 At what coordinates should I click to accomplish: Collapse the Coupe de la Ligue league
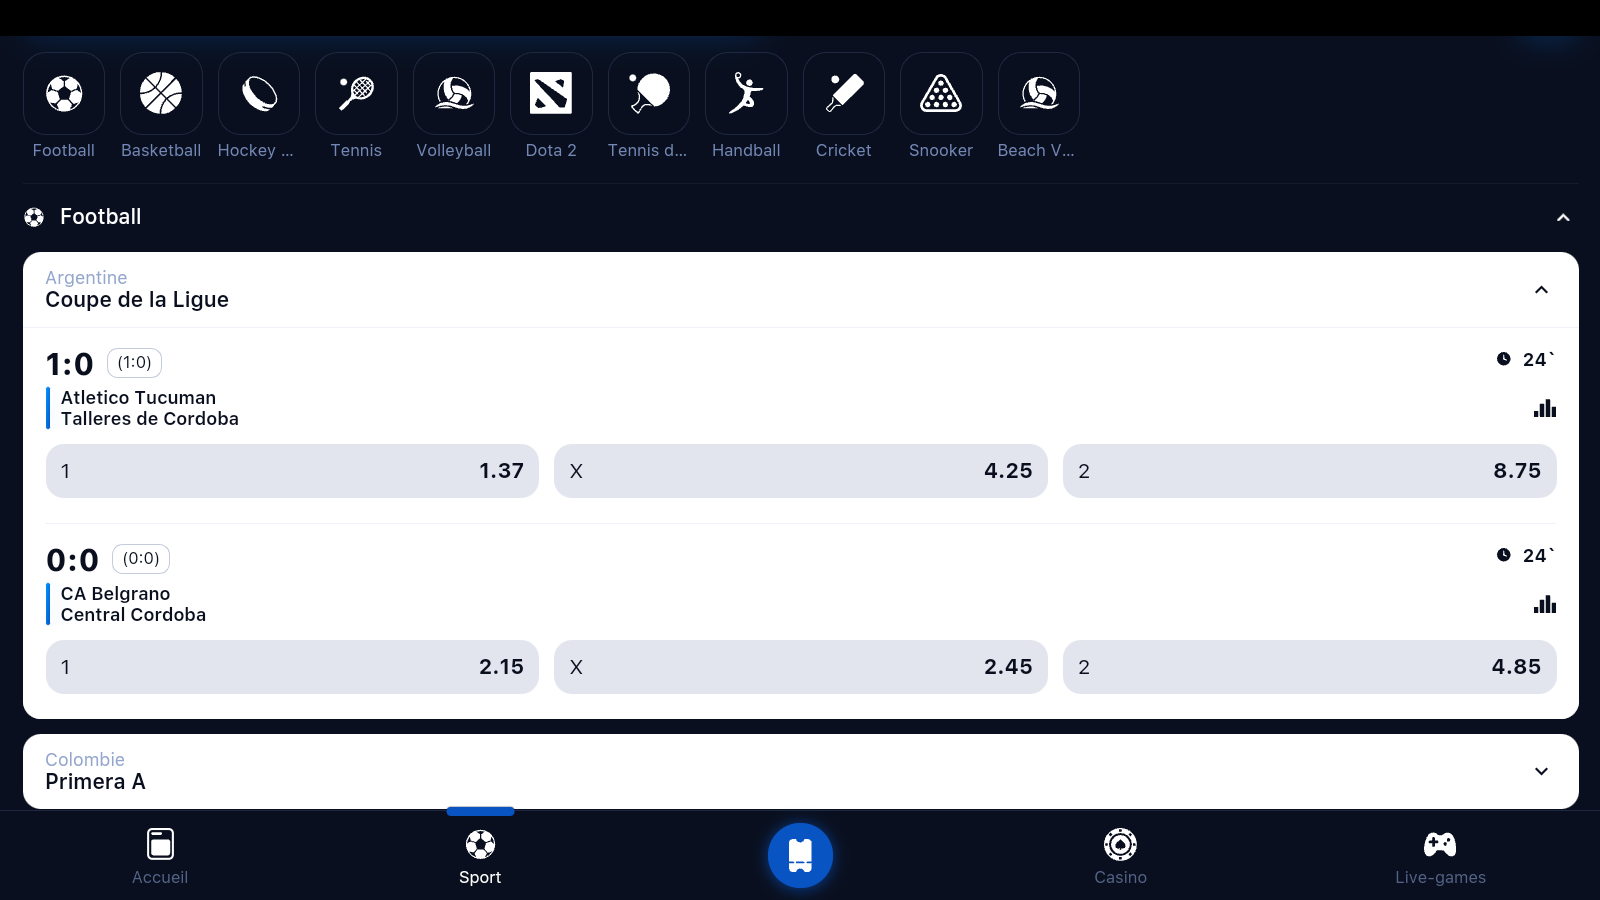(1541, 290)
